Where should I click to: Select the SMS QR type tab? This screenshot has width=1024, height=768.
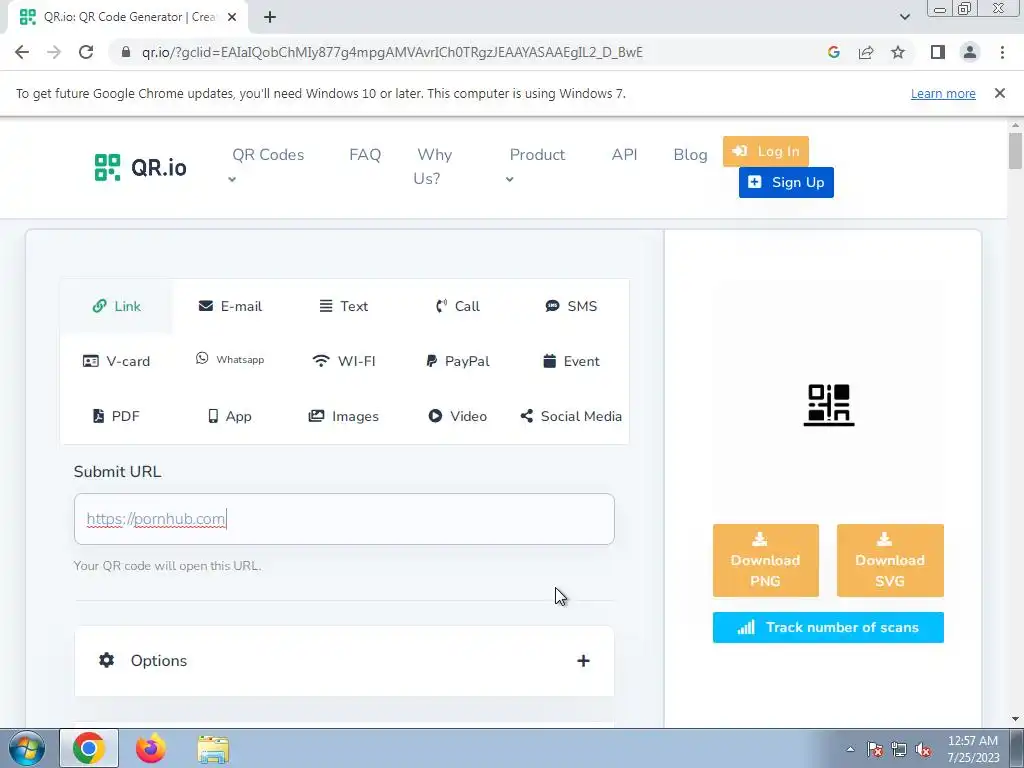click(x=571, y=306)
